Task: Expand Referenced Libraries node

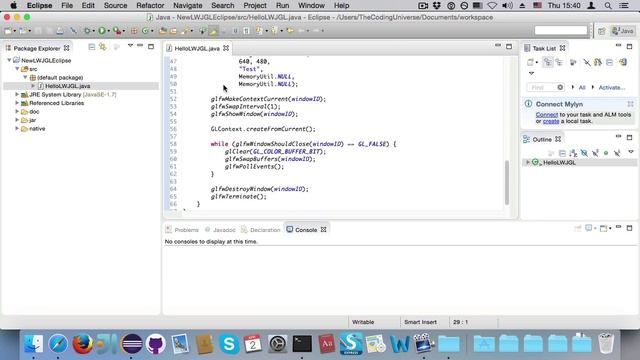Action: click(17, 103)
